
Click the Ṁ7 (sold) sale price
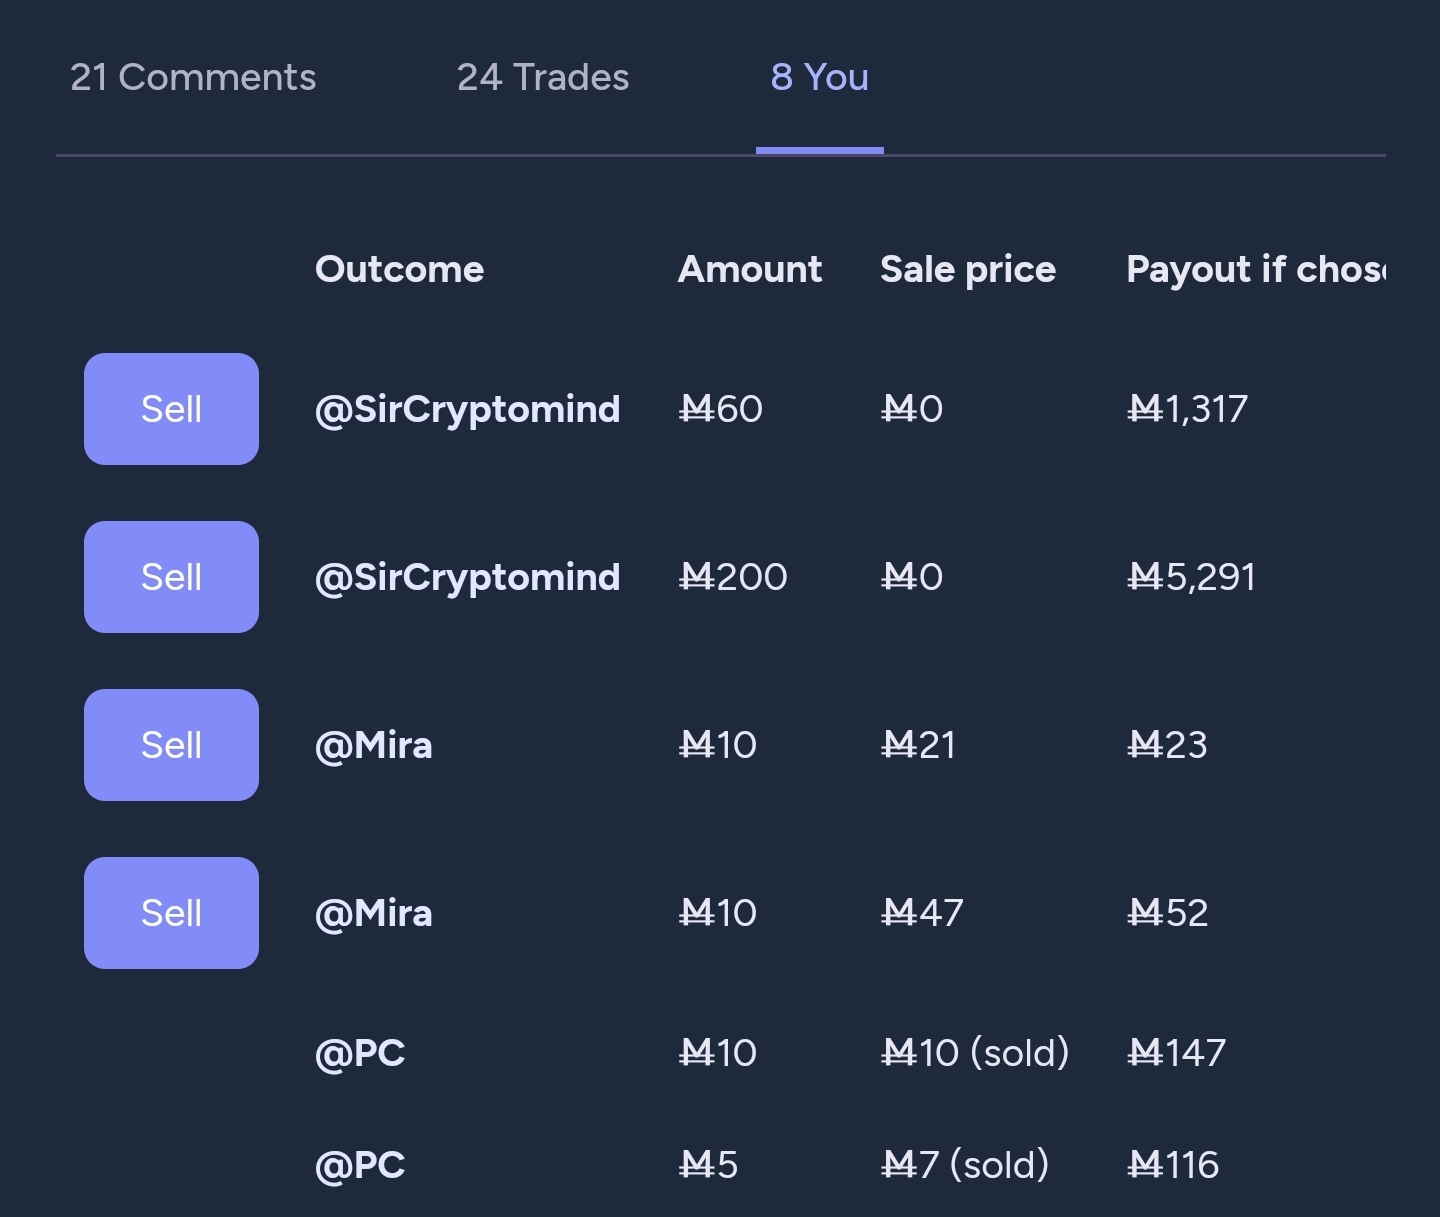(965, 1165)
